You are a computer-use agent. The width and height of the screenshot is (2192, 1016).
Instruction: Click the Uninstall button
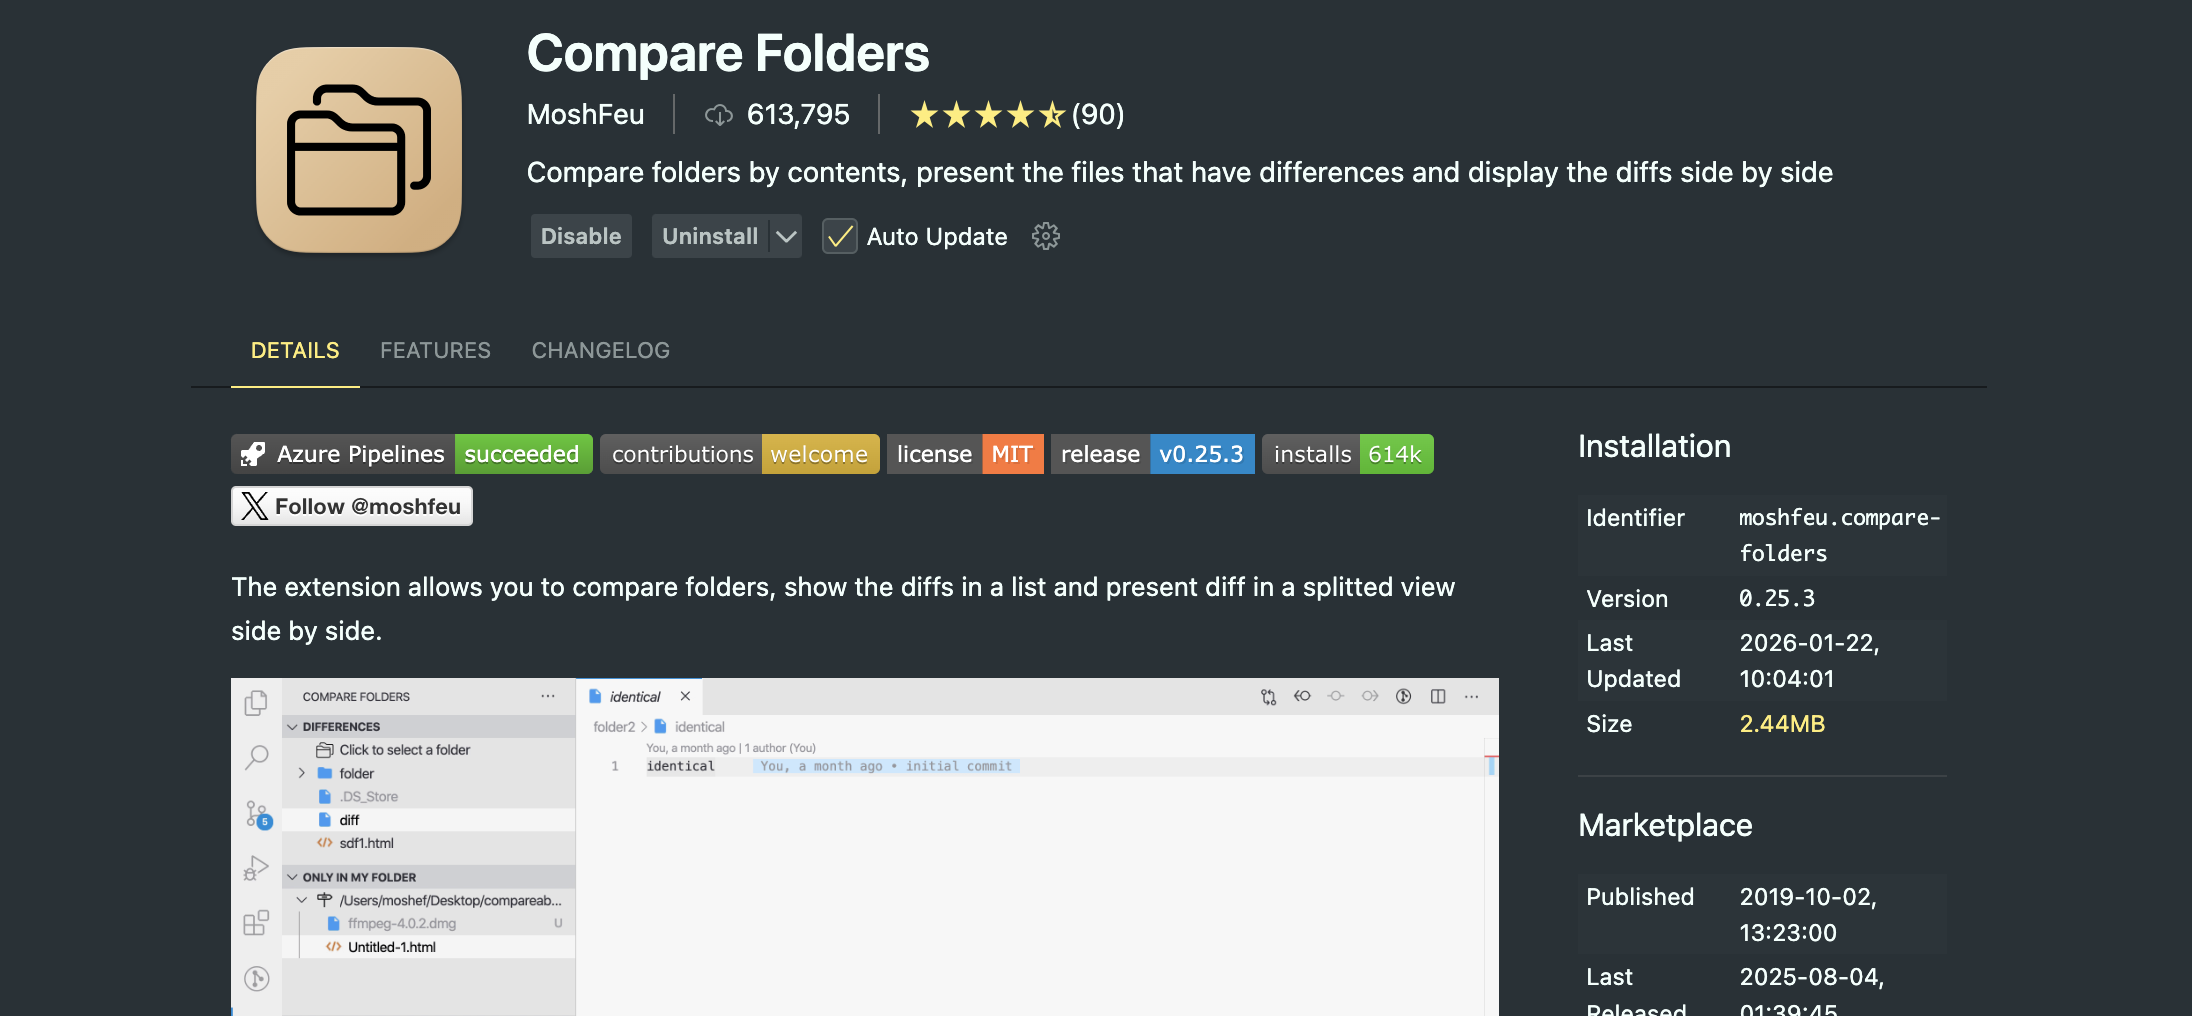coord(709,236)
